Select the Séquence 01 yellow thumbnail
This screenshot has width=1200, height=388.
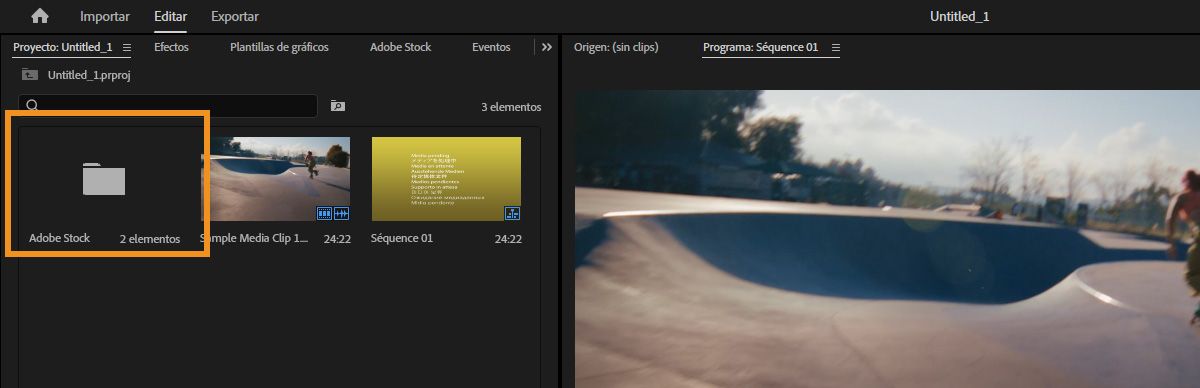446,179
